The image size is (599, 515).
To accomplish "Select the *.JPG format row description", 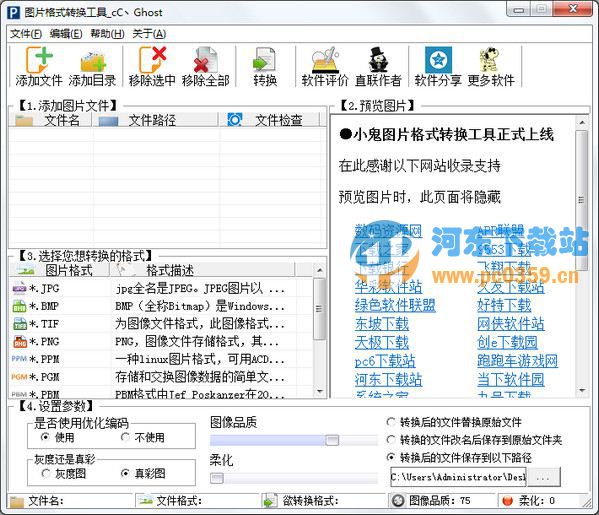I will (200, 288).
